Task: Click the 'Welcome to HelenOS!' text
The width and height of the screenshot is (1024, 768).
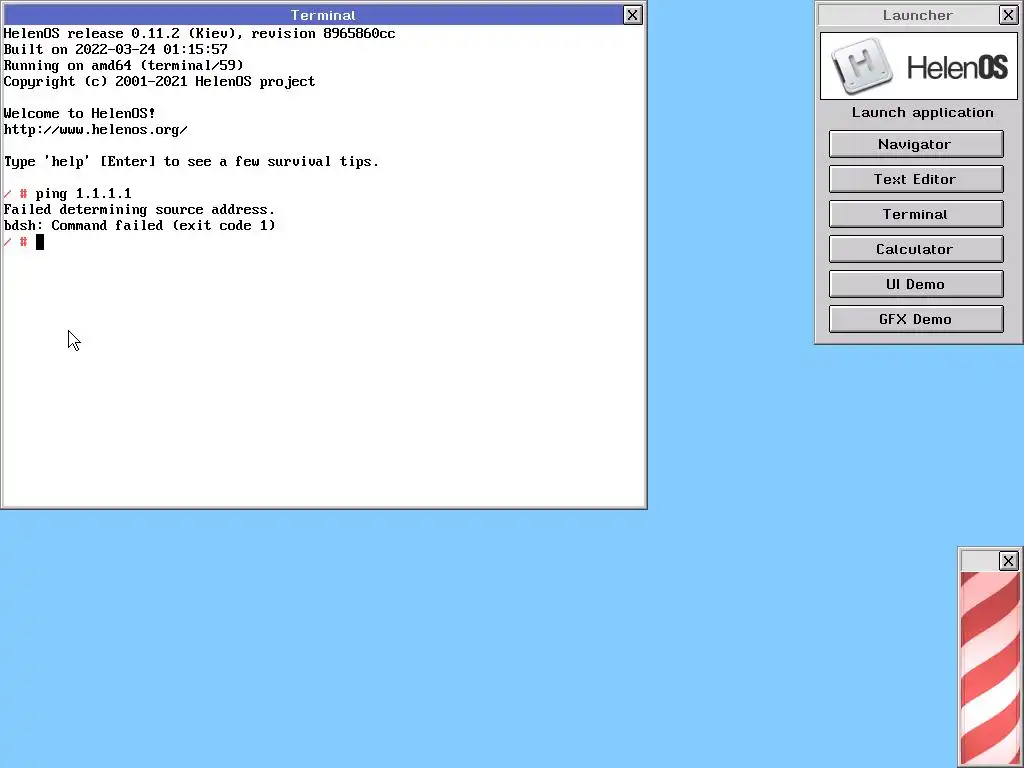Action: tap(80, 113)
